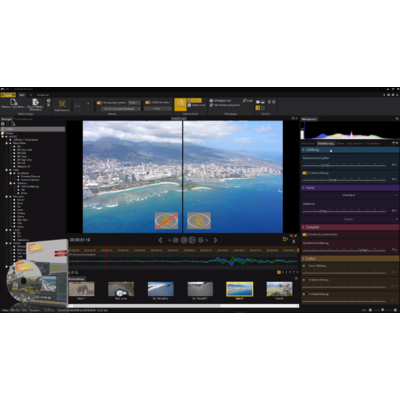Collapse the blue Glättung section header
This screenshot has width=400, height=400.
point(350,150)
